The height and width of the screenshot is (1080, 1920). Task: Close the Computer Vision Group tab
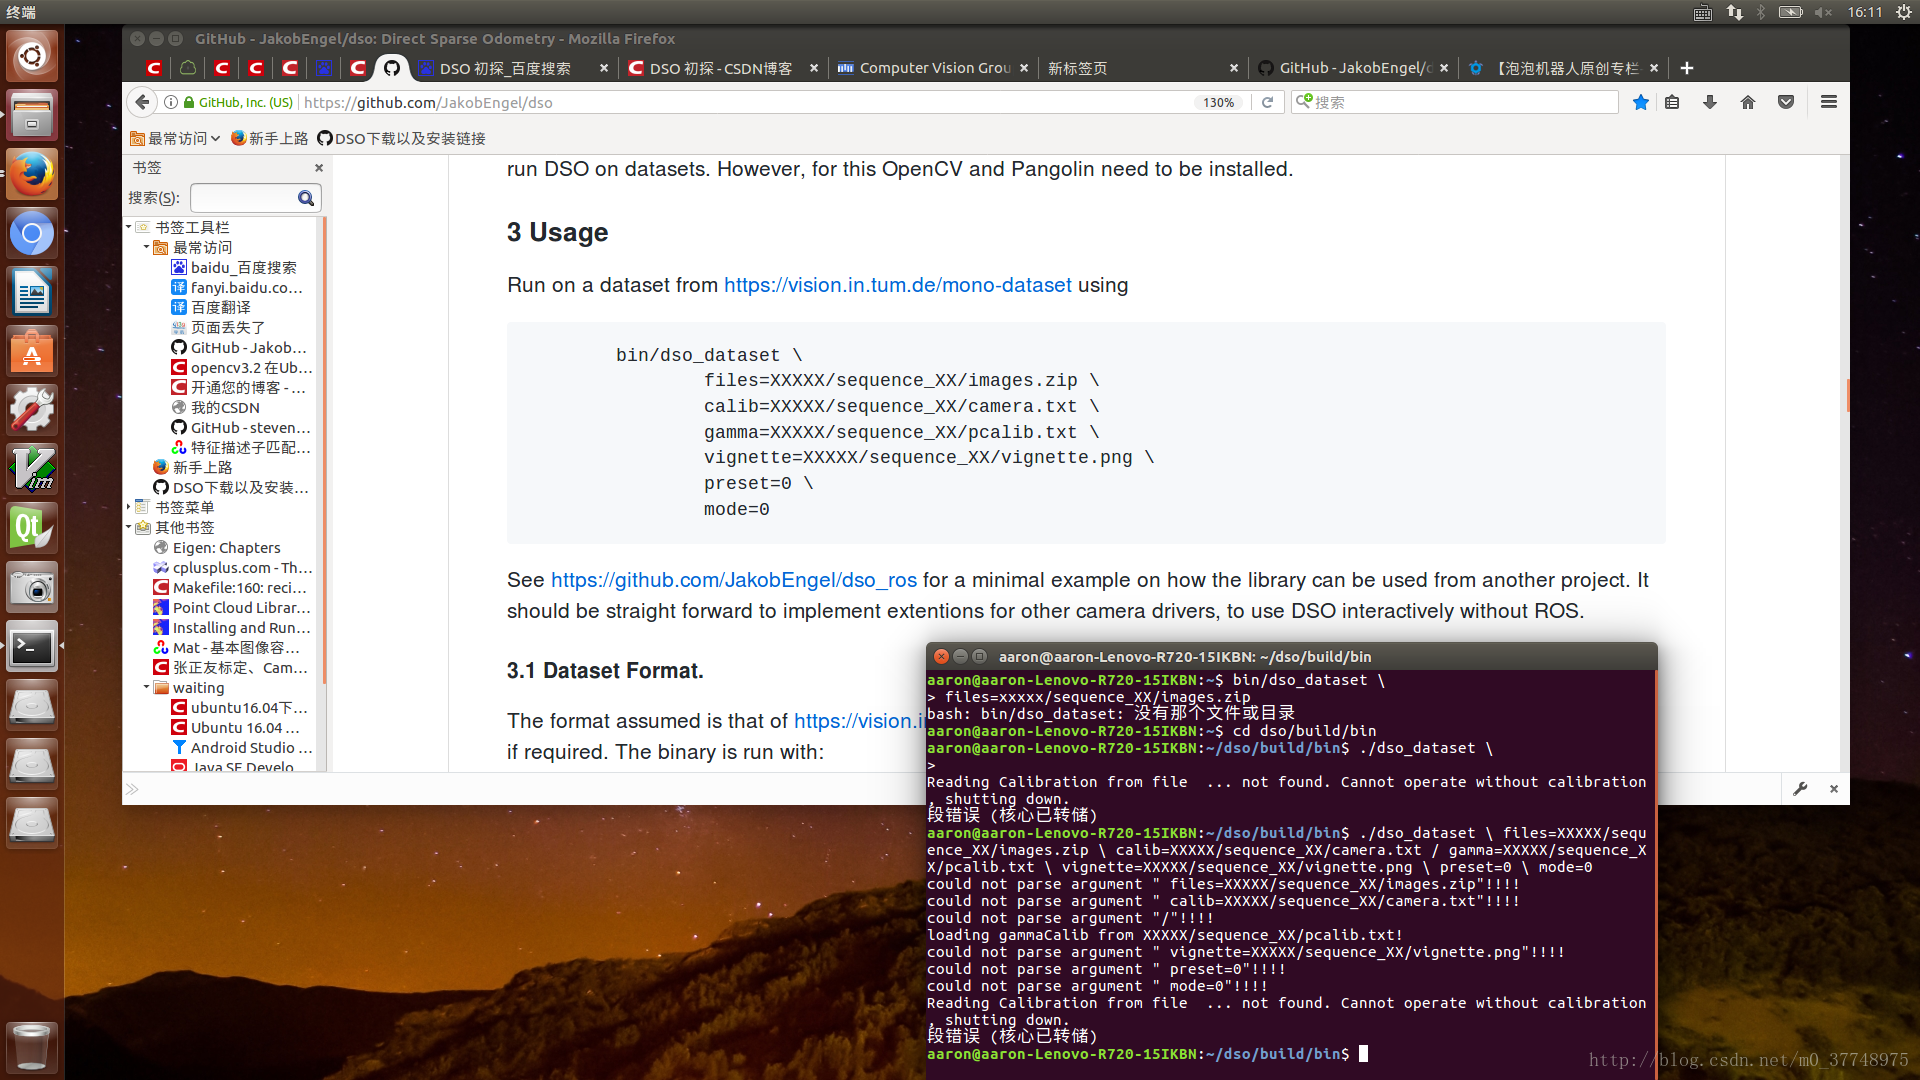click(1024, 68)
